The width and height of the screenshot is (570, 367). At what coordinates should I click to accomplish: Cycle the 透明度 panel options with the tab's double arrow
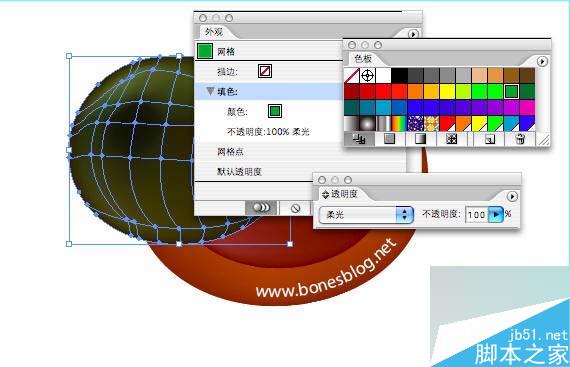(325, 195)
